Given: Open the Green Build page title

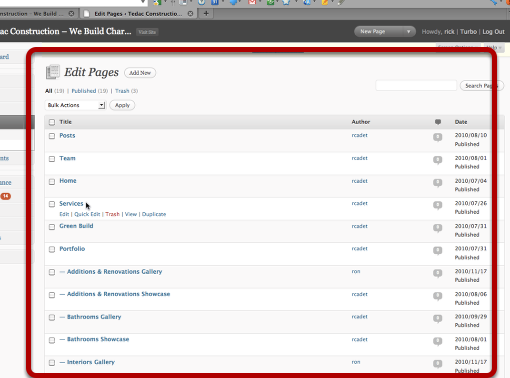Looking at the screenshot, I should click(76, 226).
